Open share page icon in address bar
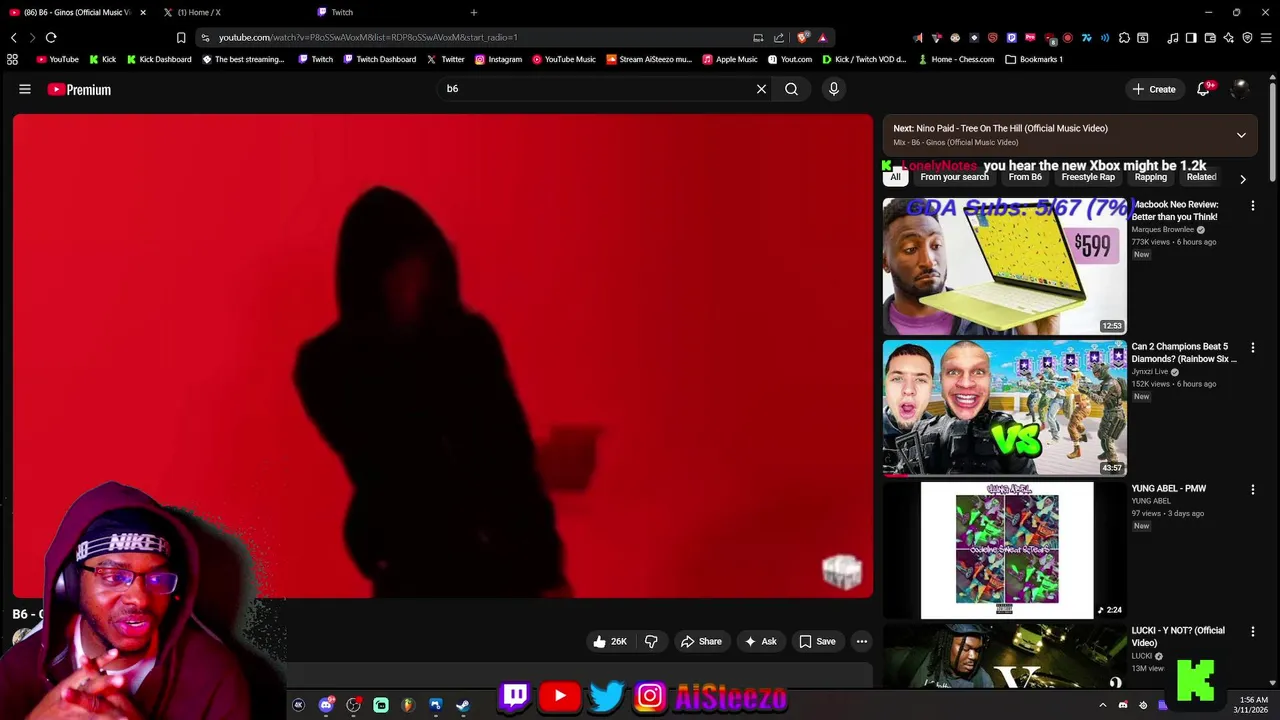The width and height of the screenshot is (1280, 720). coord(779,37)
